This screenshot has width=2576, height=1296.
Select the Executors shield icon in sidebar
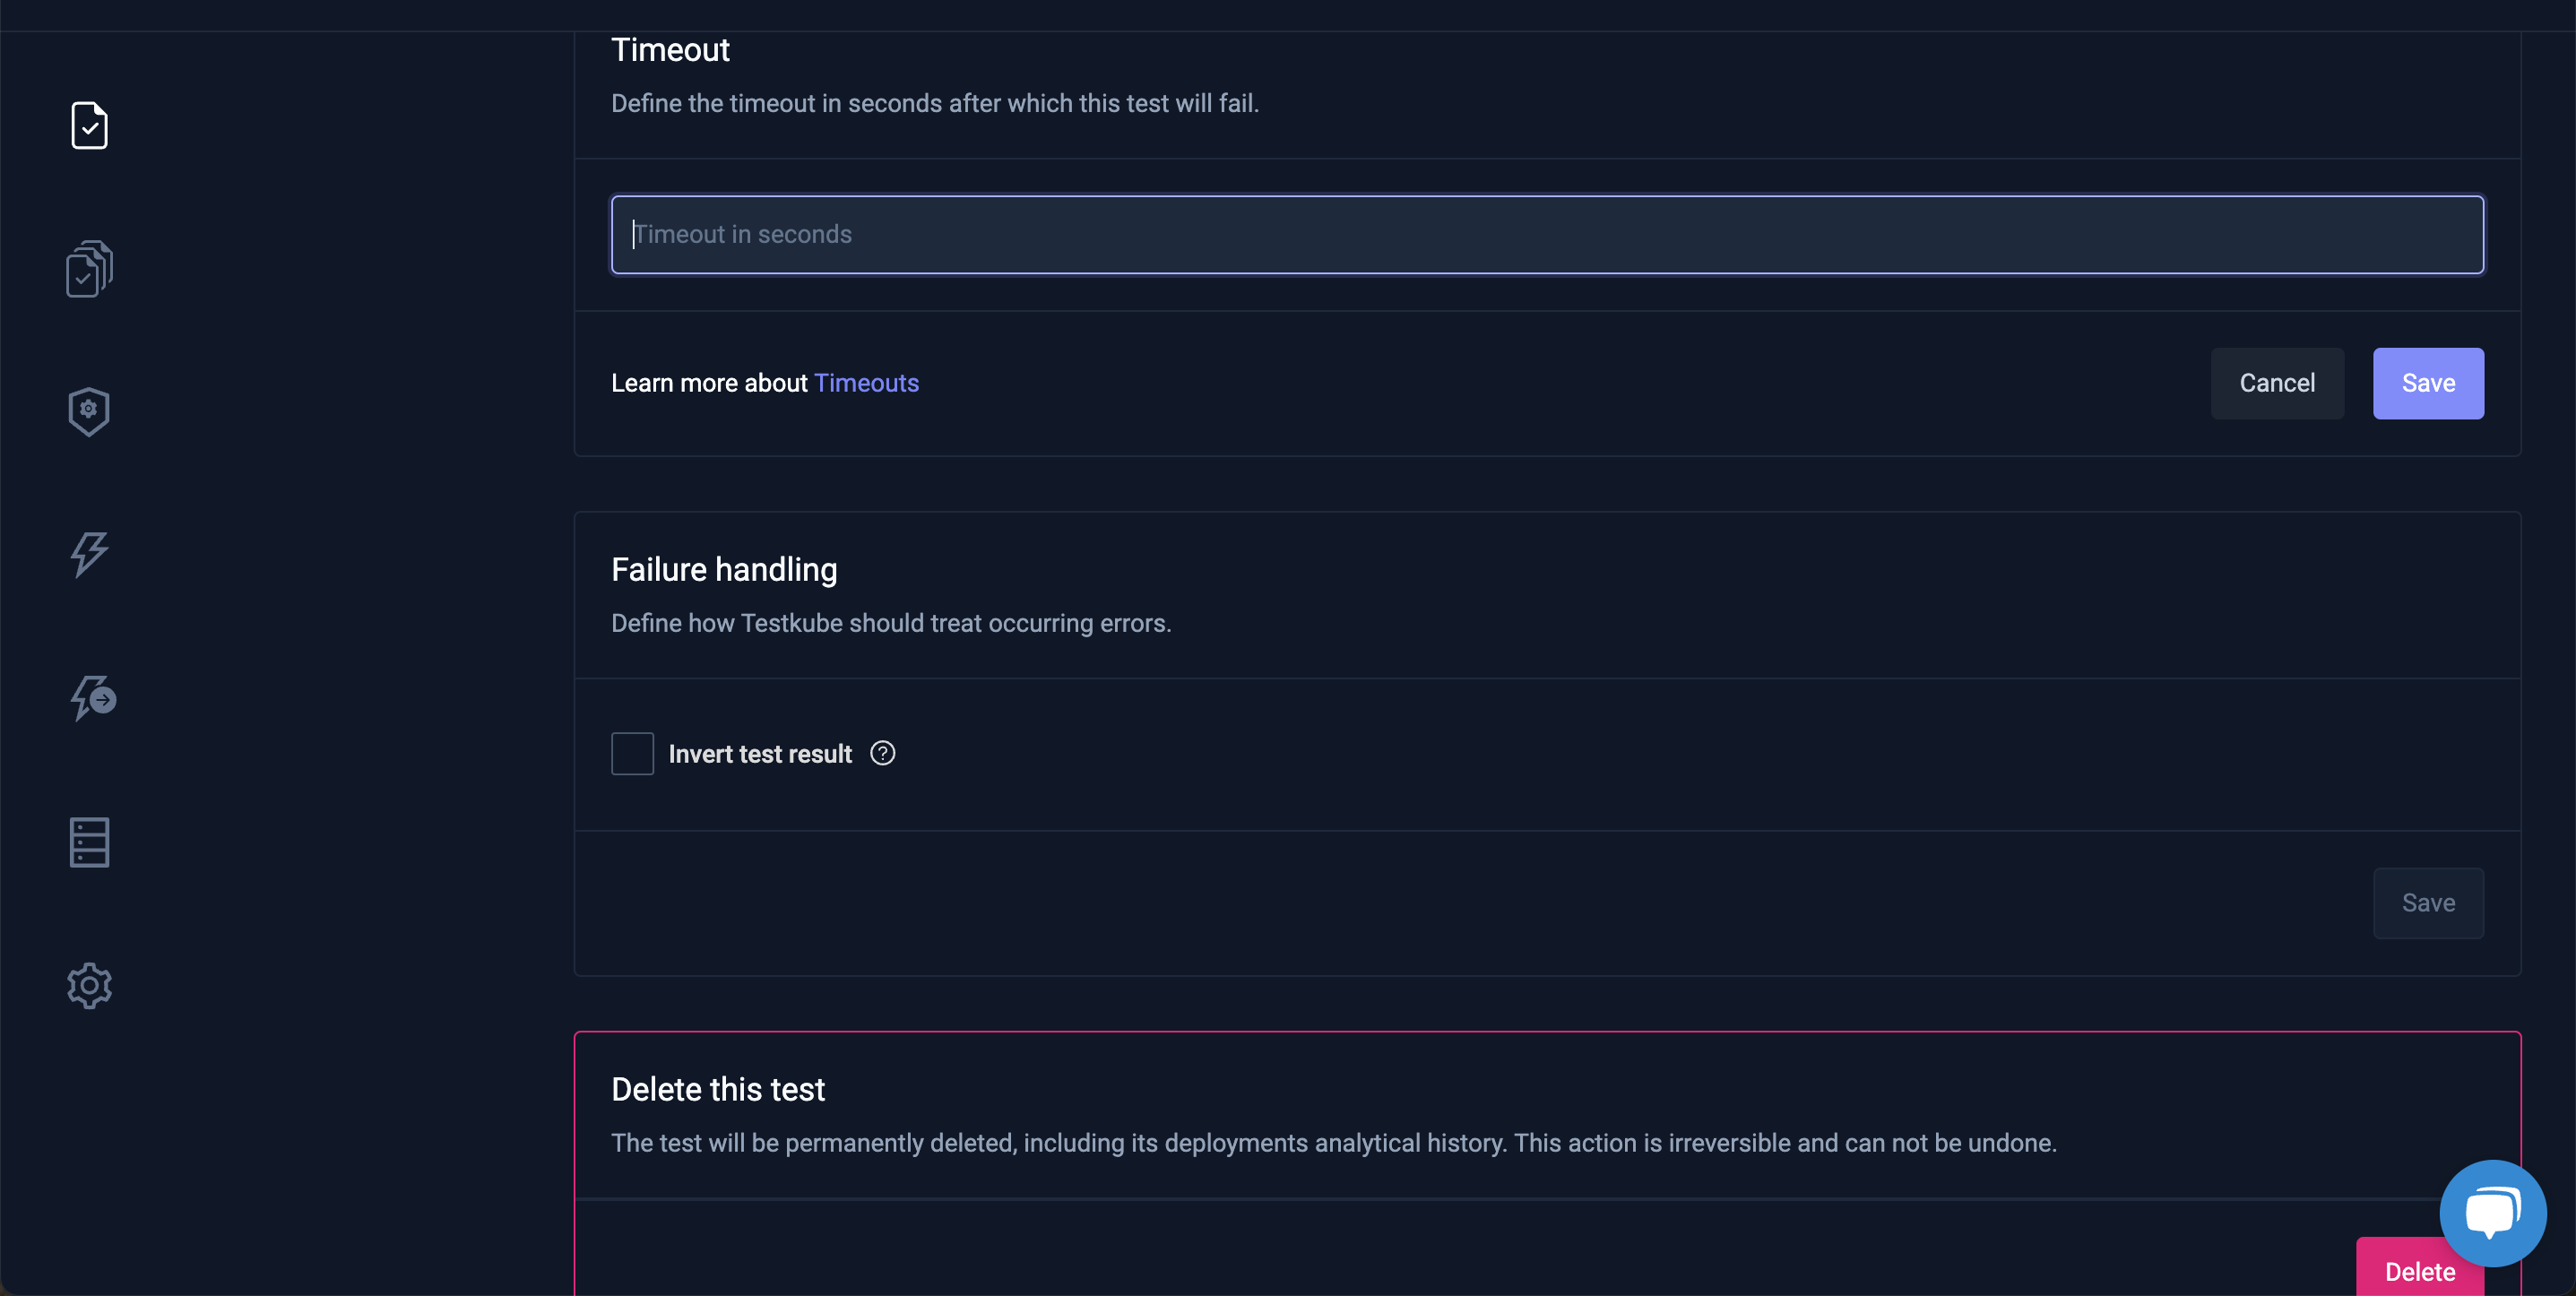[x=89, y=411]
